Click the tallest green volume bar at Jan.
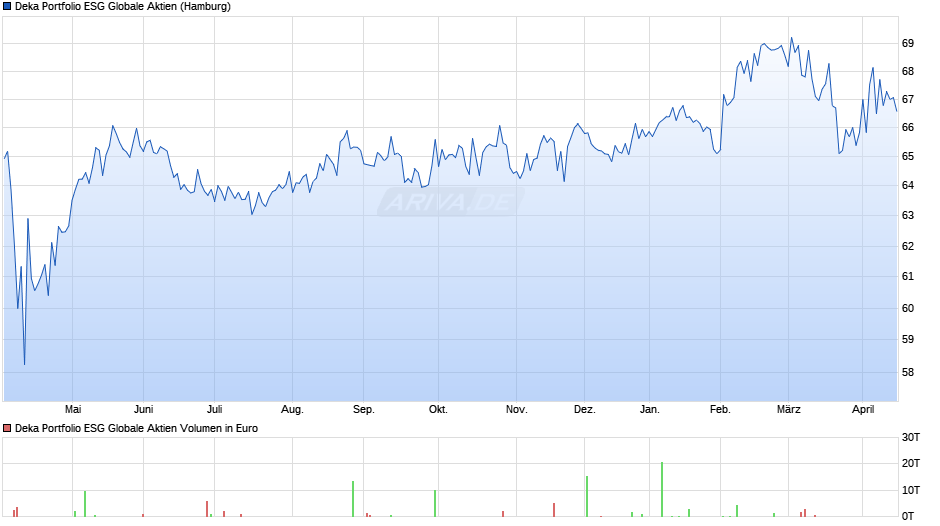940x526 pixels. coord(662,489)
